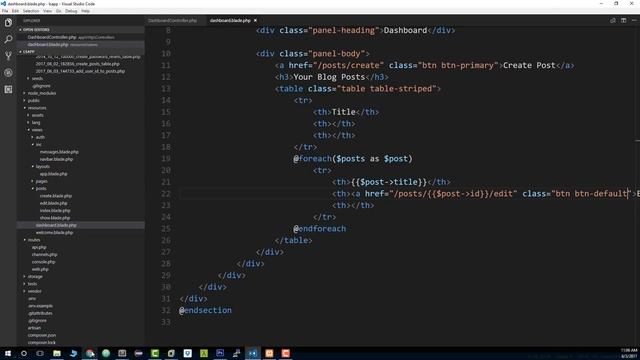Expand the pages folder
This screenshot has width=640, height=360.
[x=41, y=181]
